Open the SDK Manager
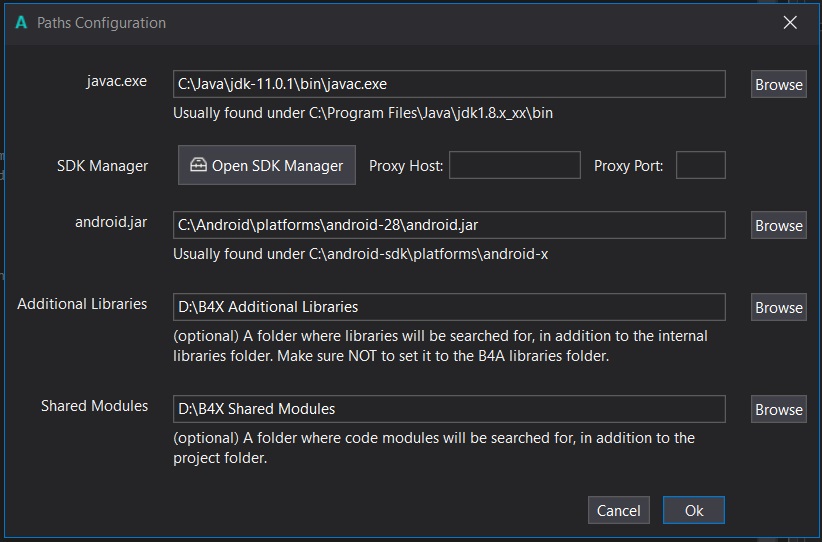 tap(266, 166)
